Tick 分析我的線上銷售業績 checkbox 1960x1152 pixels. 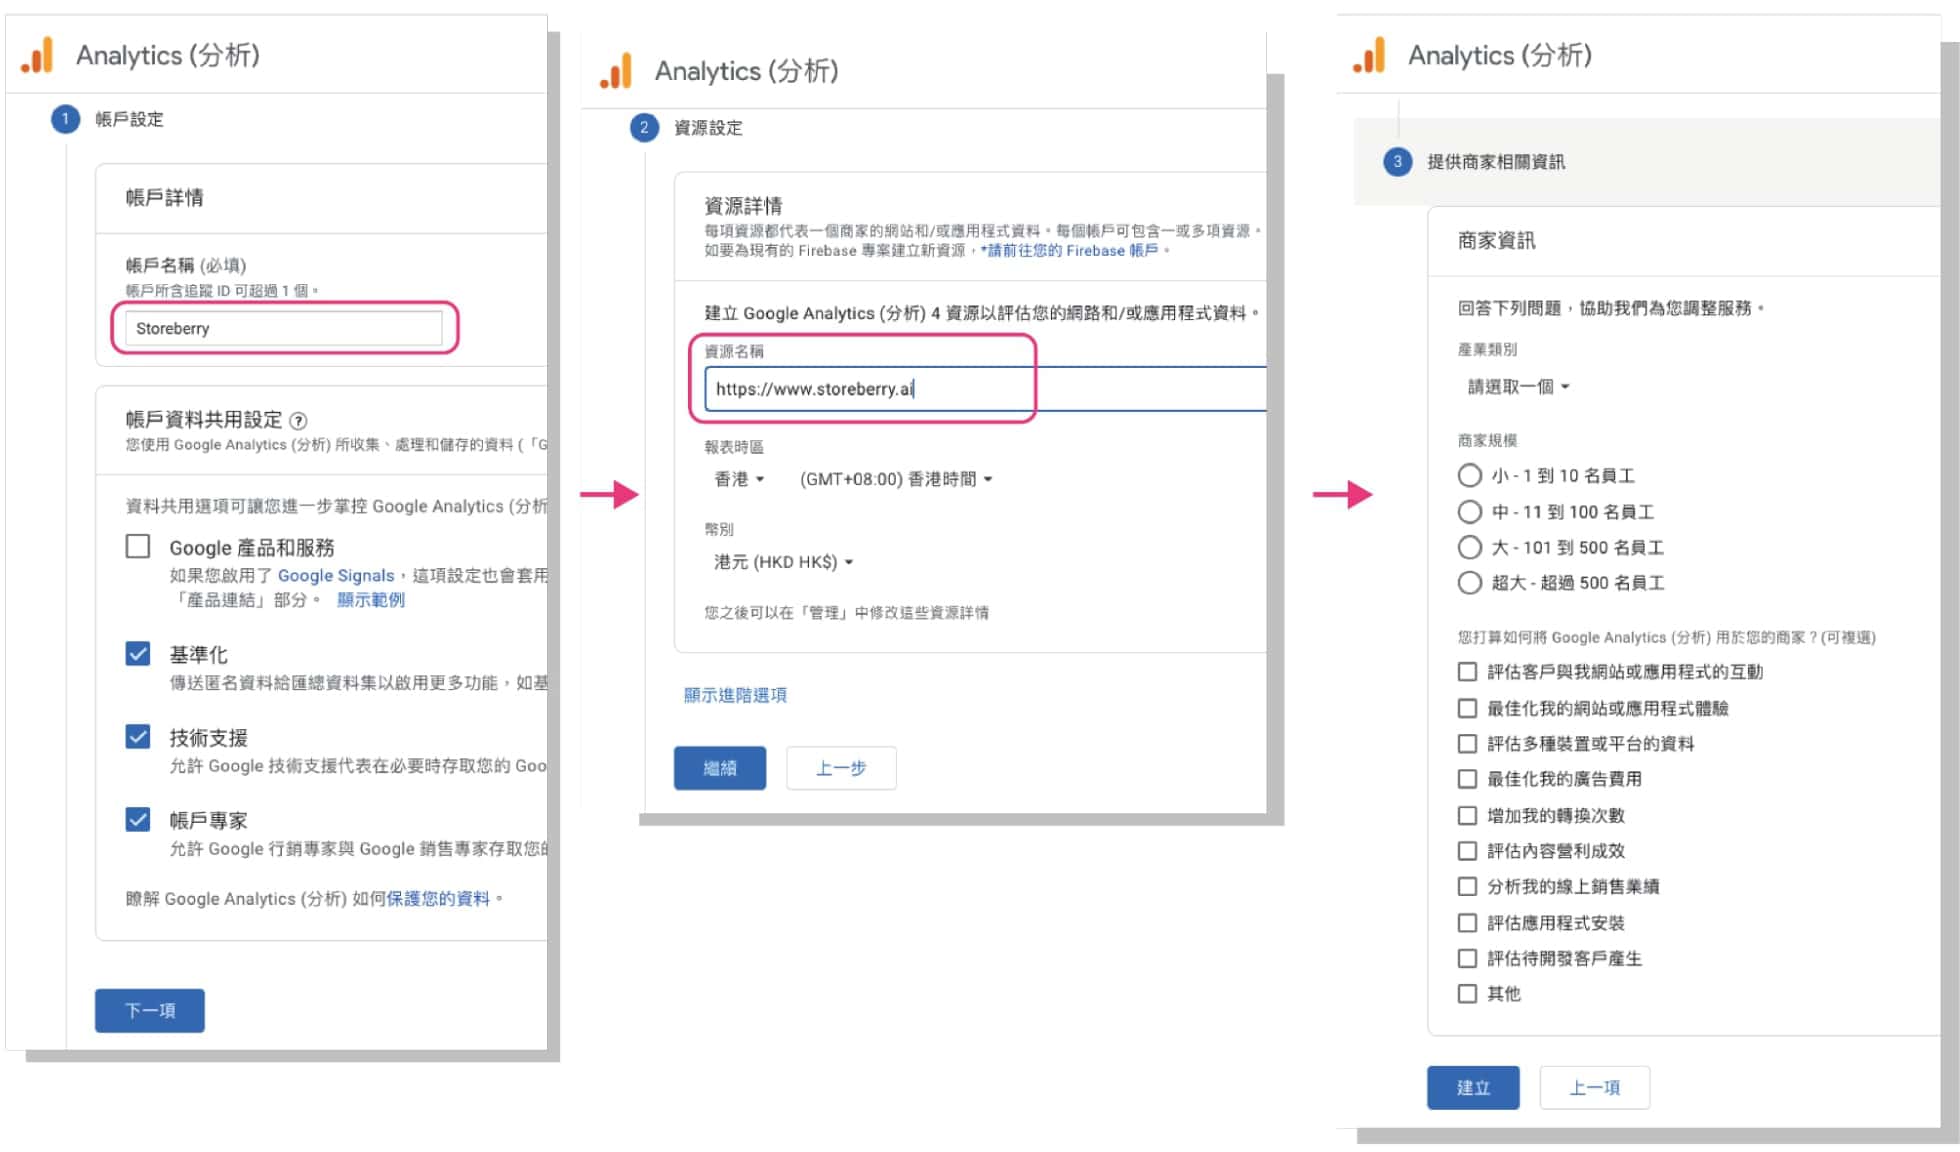[1467, 887]
